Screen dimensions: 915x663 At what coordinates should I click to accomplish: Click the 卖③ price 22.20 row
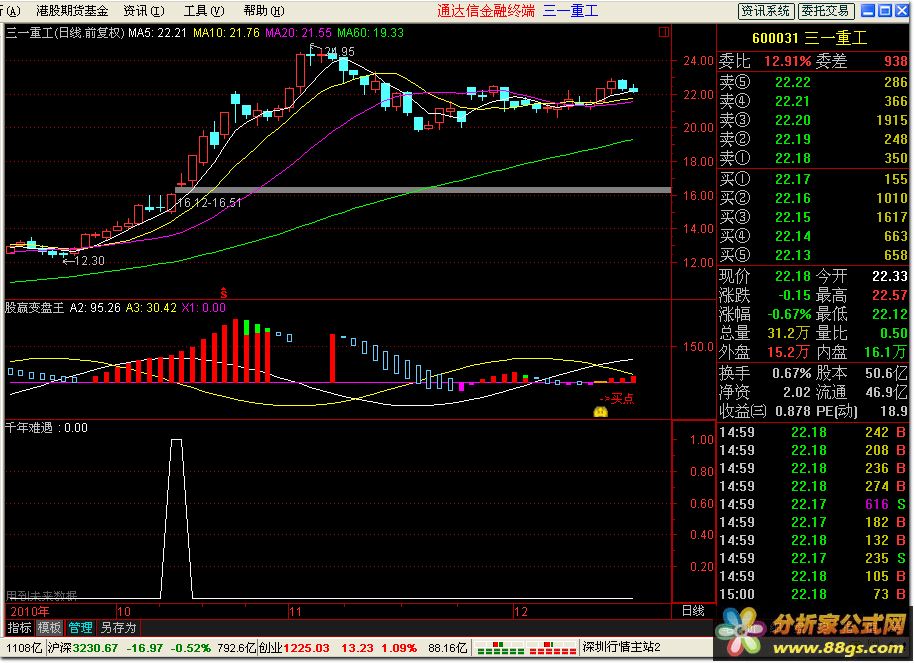(x=812, y=120)
